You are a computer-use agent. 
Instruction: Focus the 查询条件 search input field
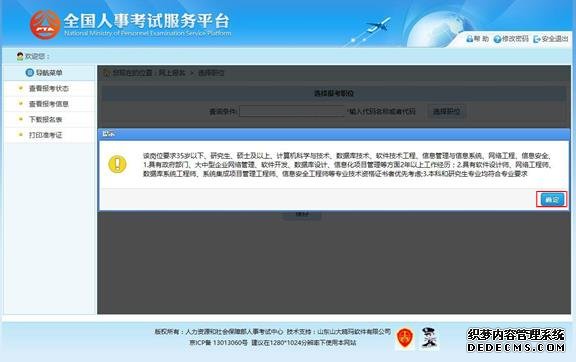[292, 111]
